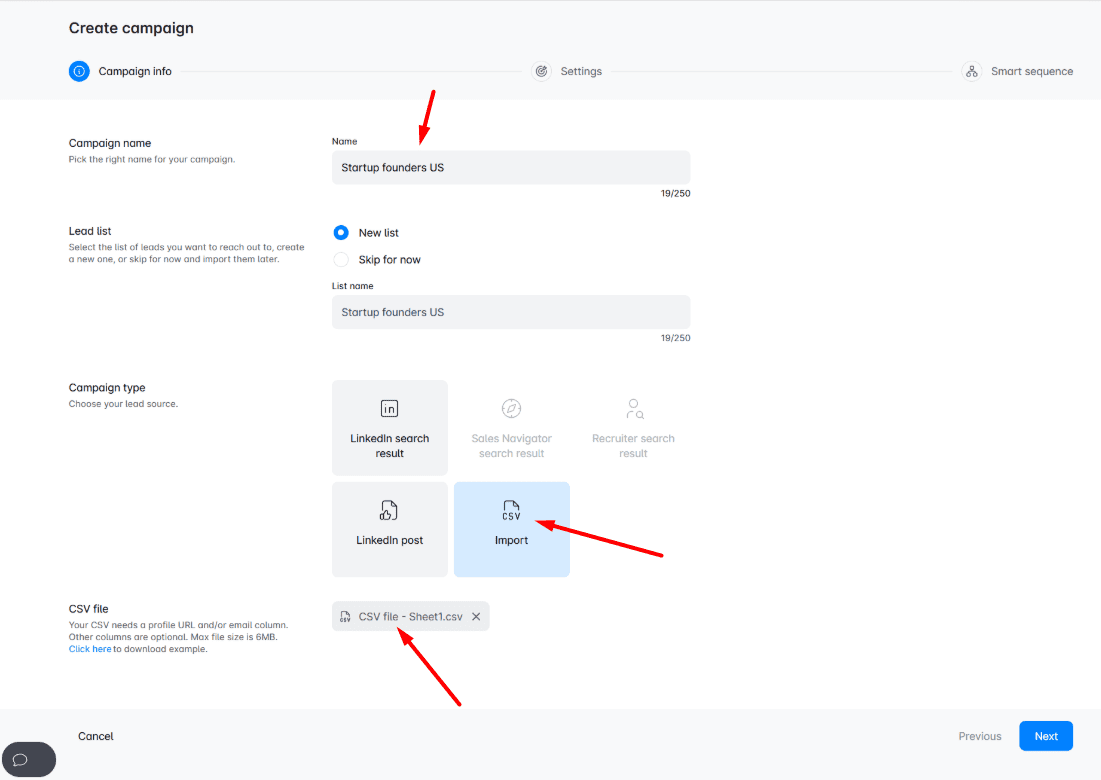Click the CSV file icon in upload chip

[x=345, y=616]
